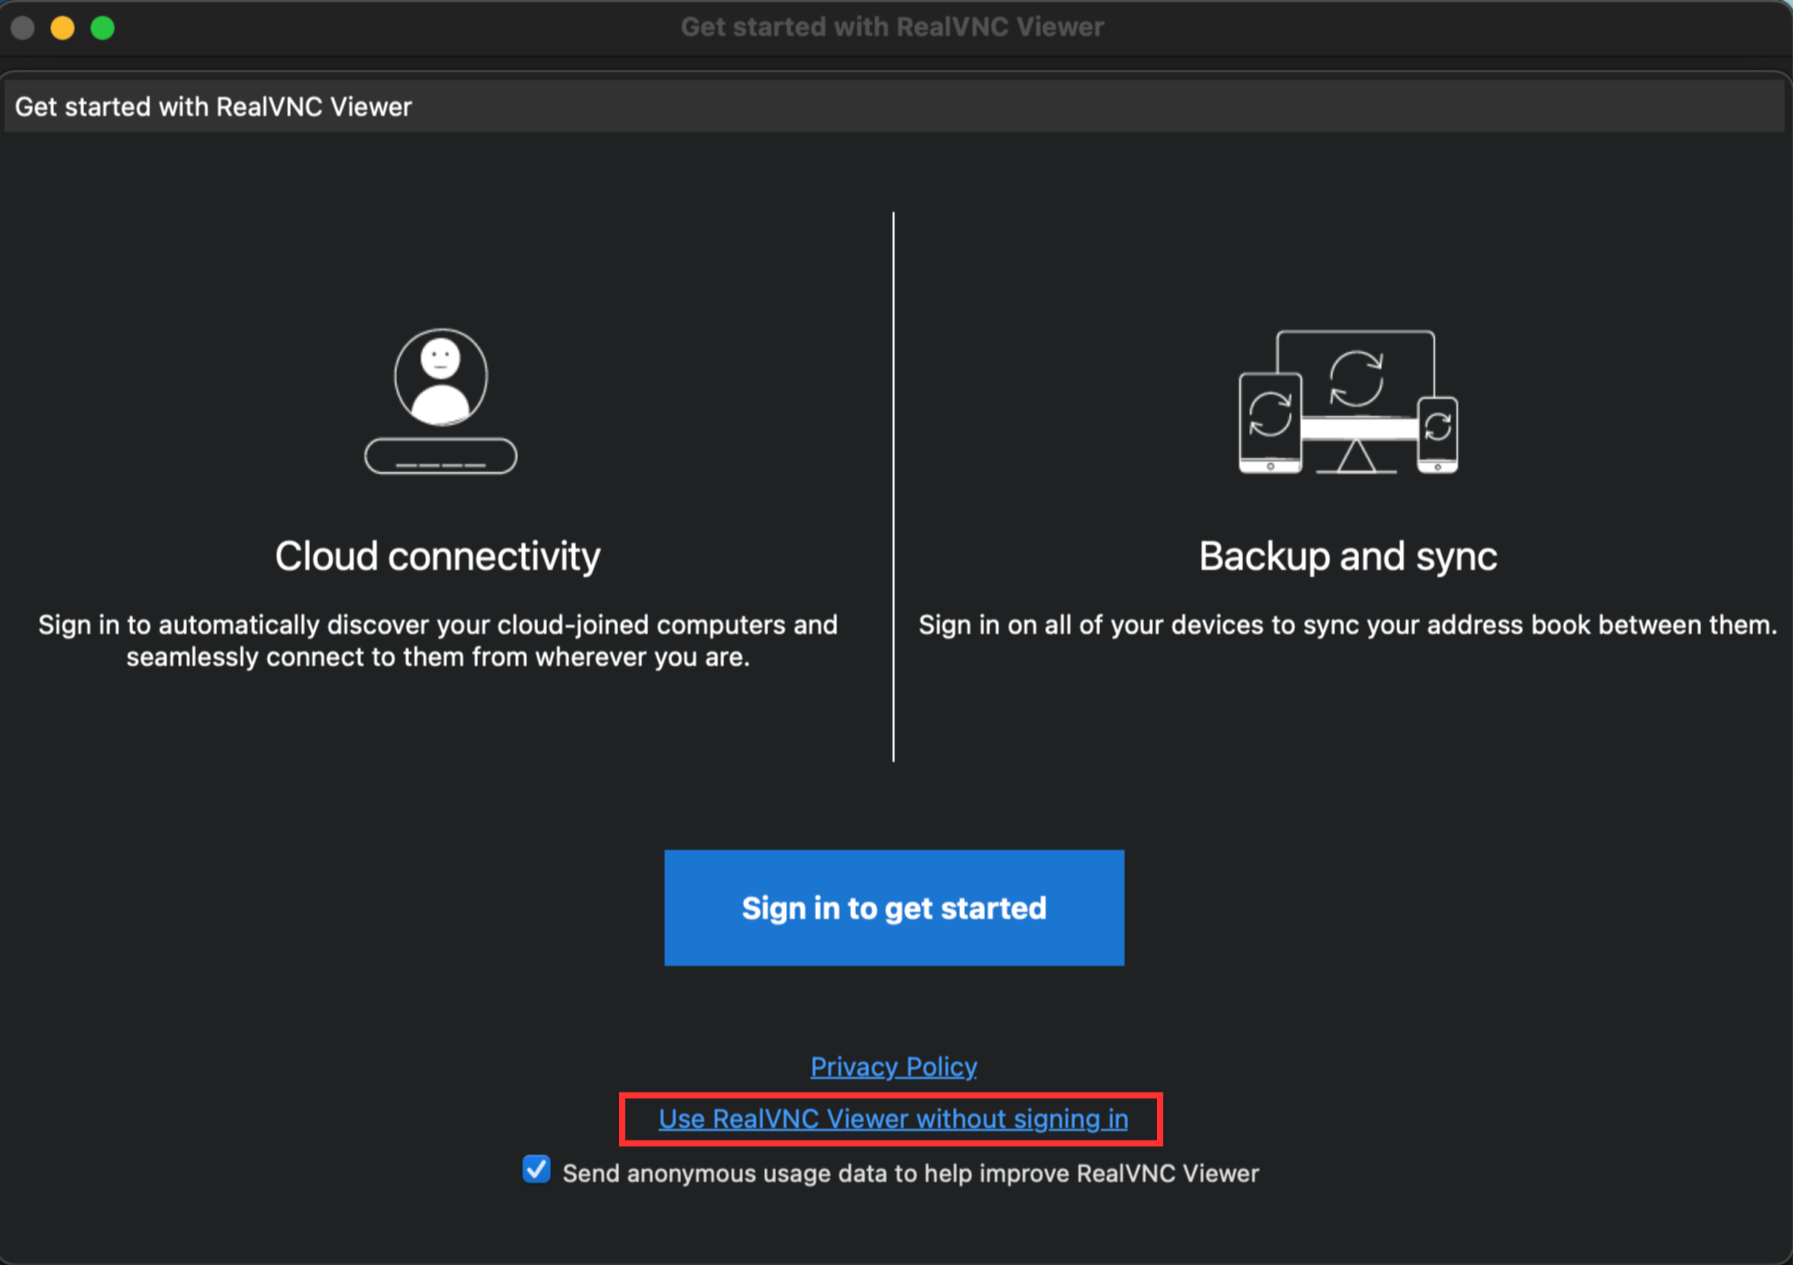Click the Get started with RealVNC Viewer header
1793x1265 pixels.
point(213,107)
